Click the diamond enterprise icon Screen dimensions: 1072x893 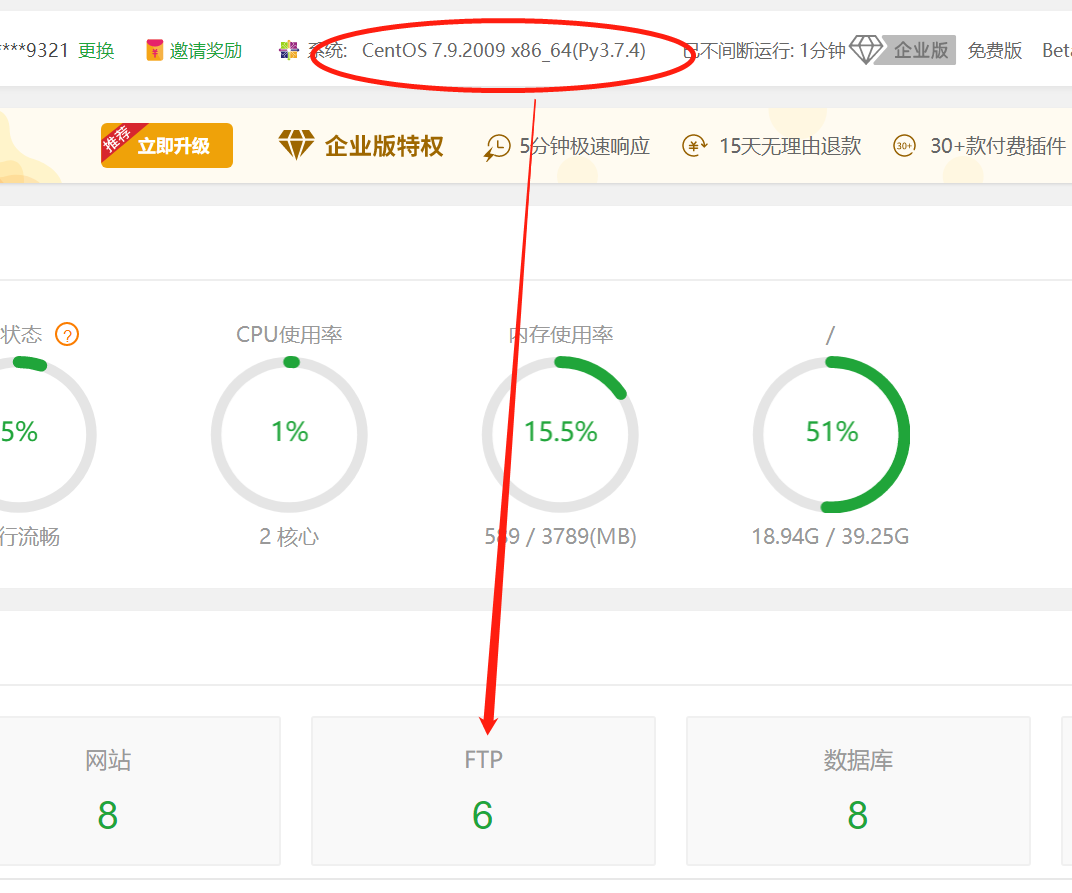866,50
